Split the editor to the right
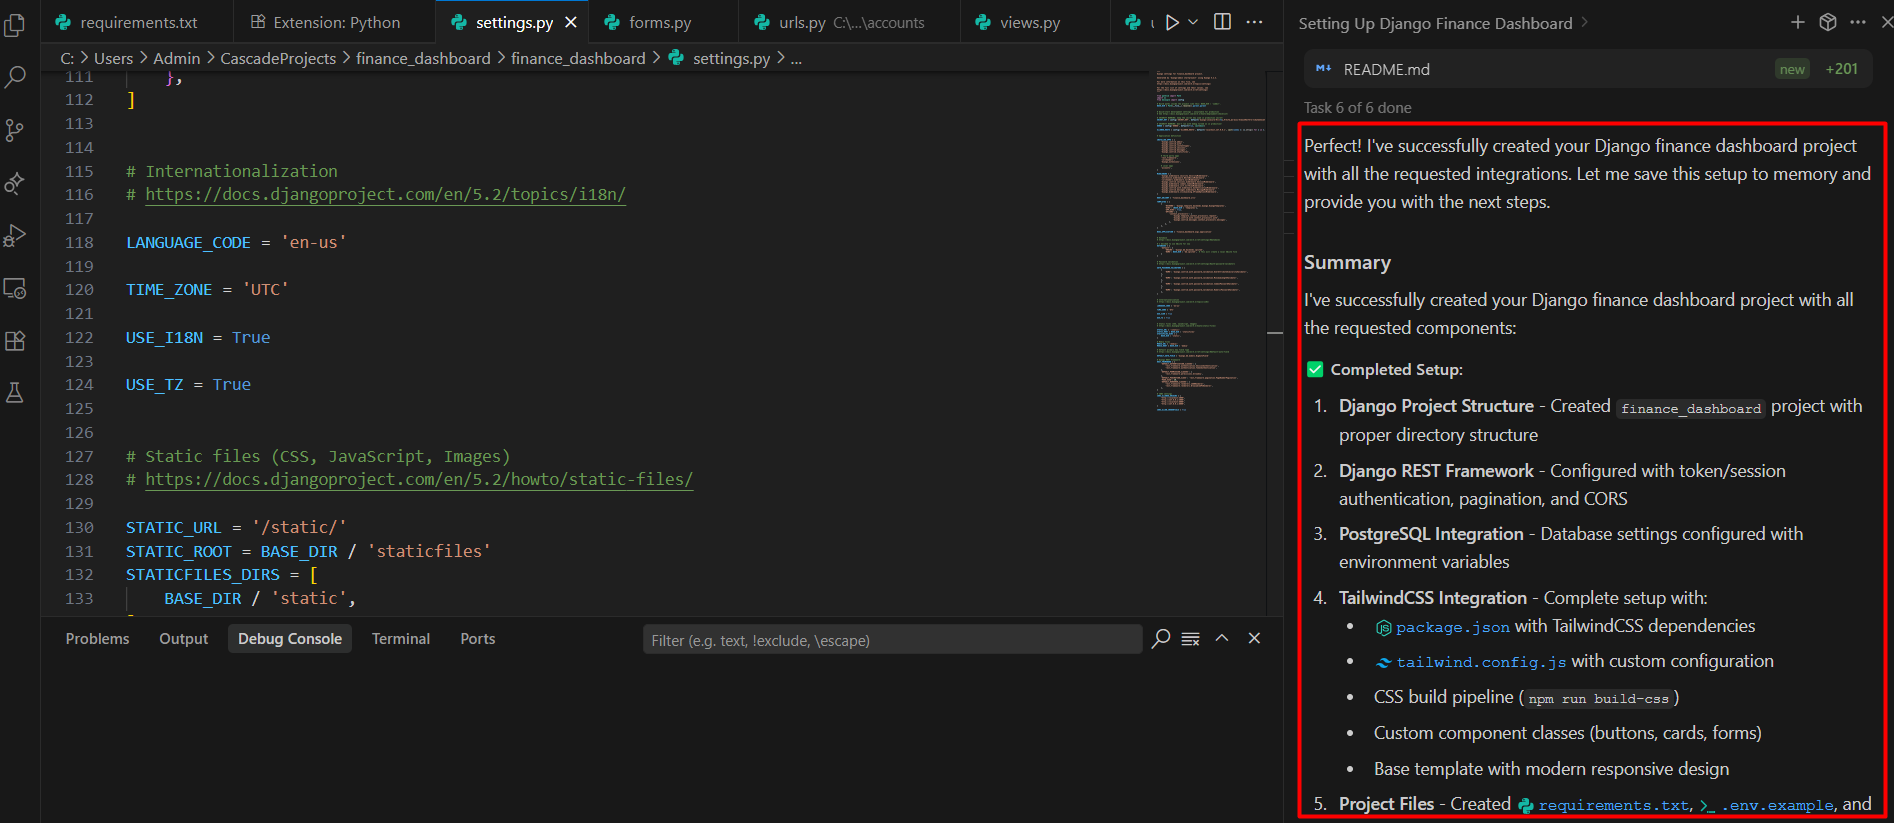The height and width of the screenshot is (823, 1894). tap(1222, 22)
